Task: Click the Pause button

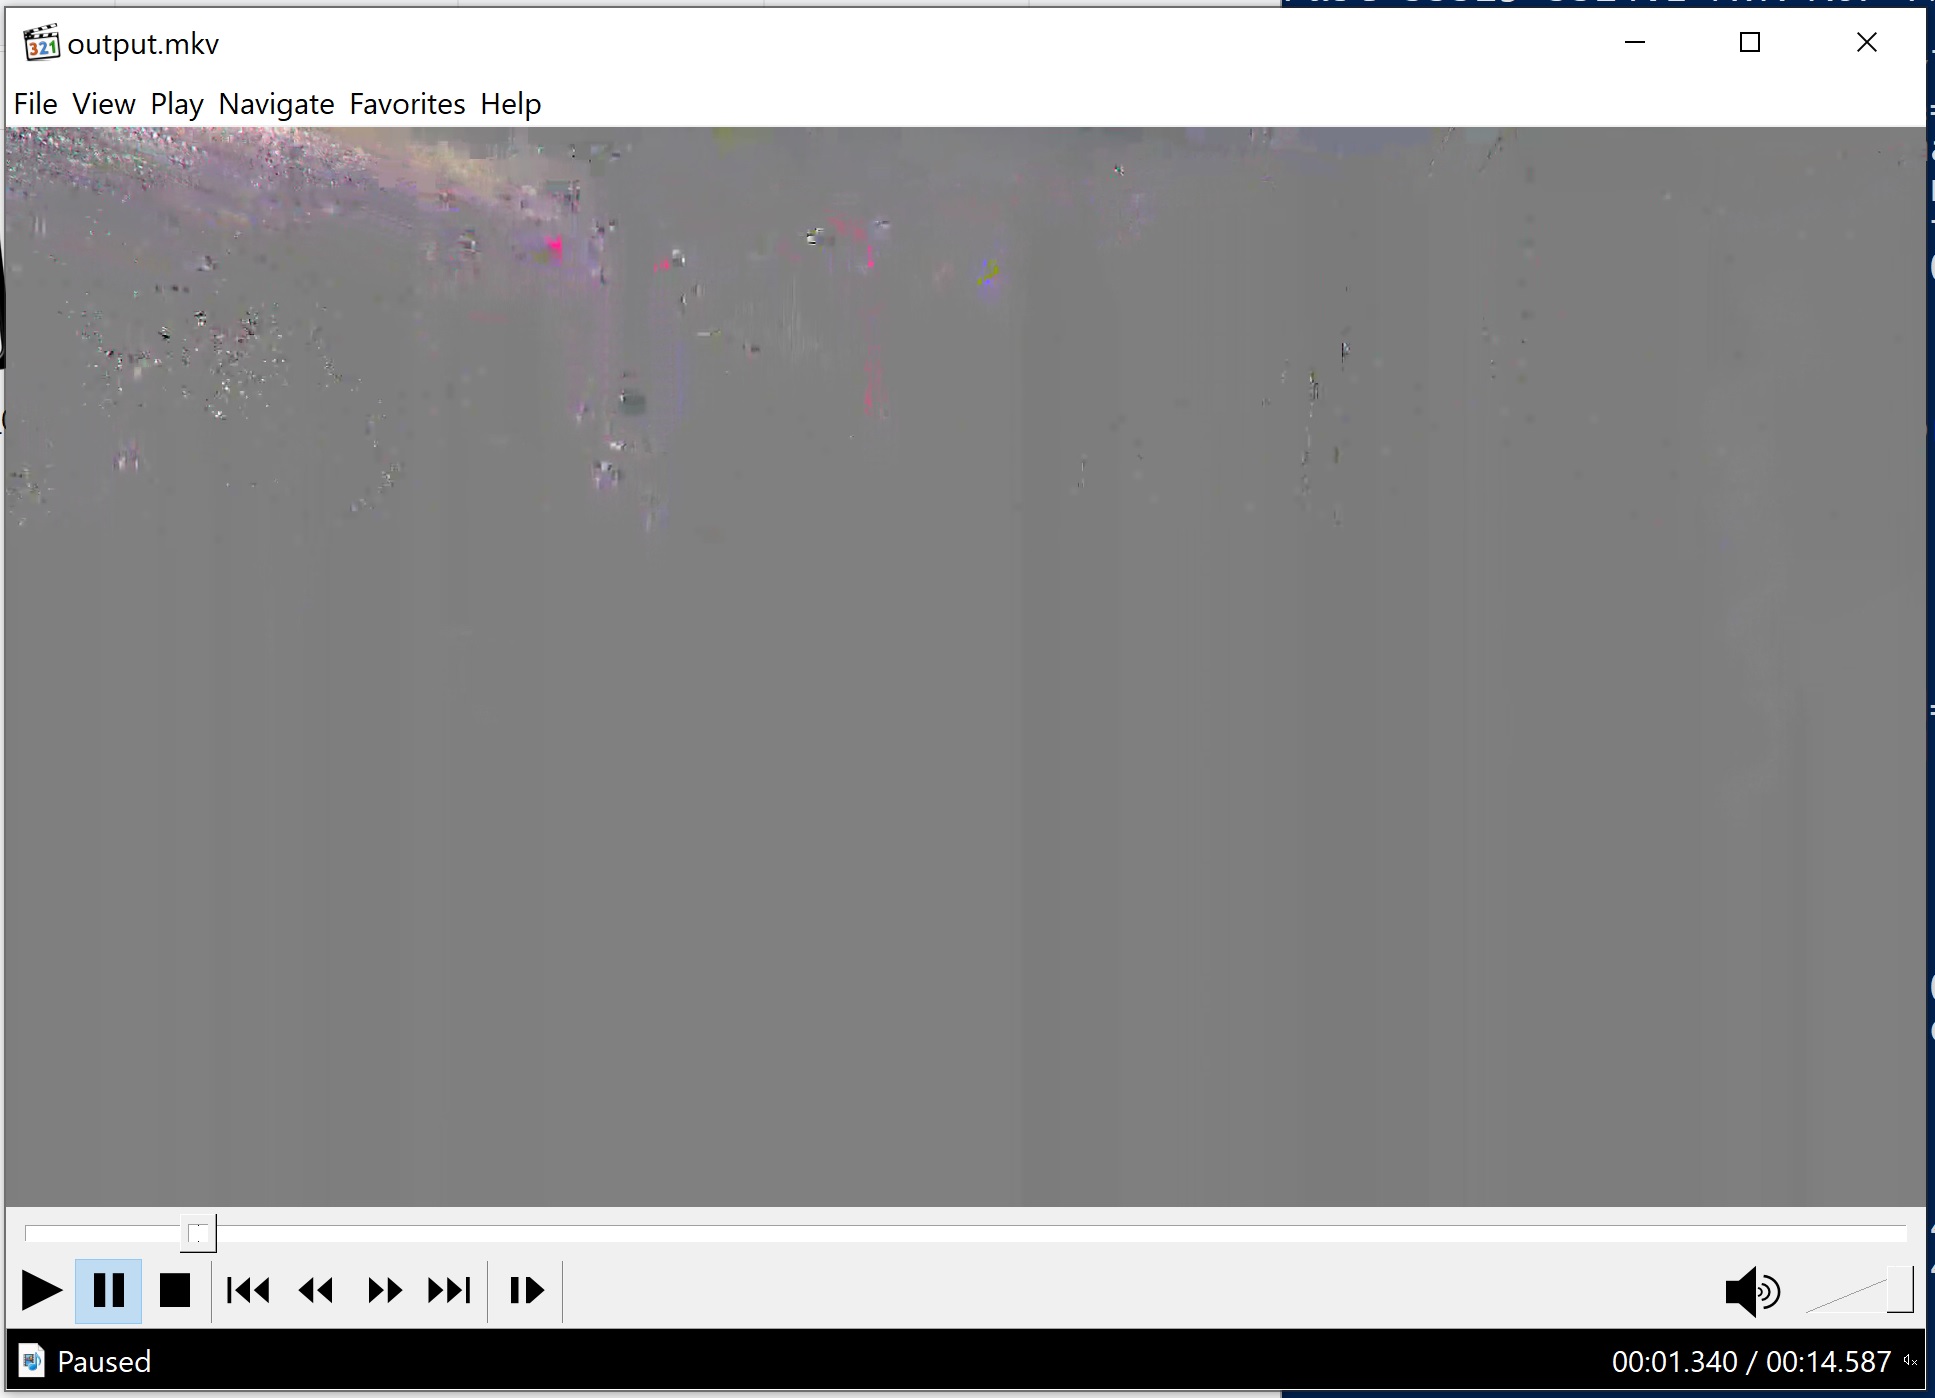Action: pyautogui.click(x=108, y=1291)
